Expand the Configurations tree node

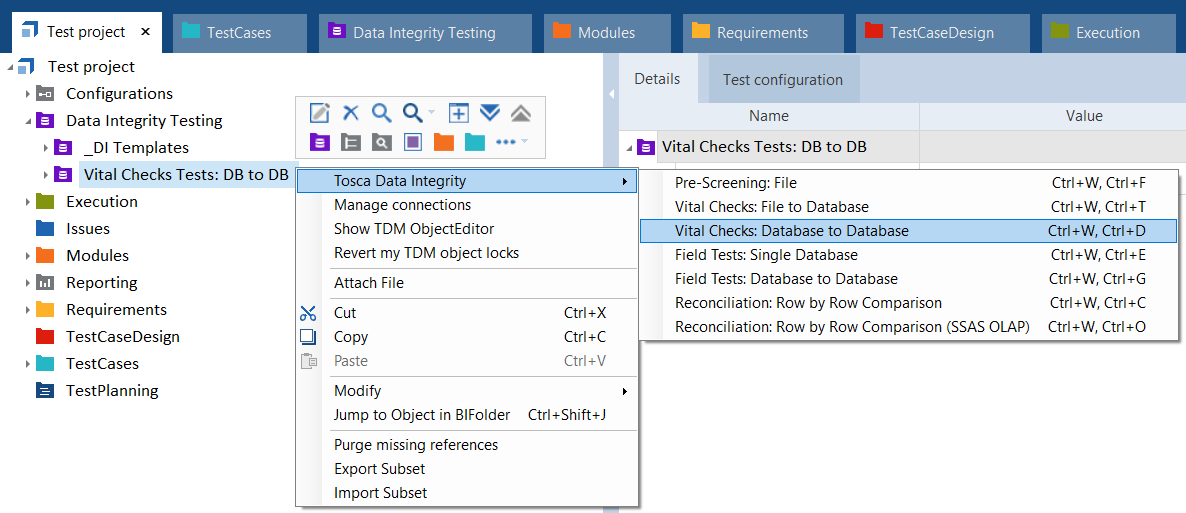pos(28,94)
